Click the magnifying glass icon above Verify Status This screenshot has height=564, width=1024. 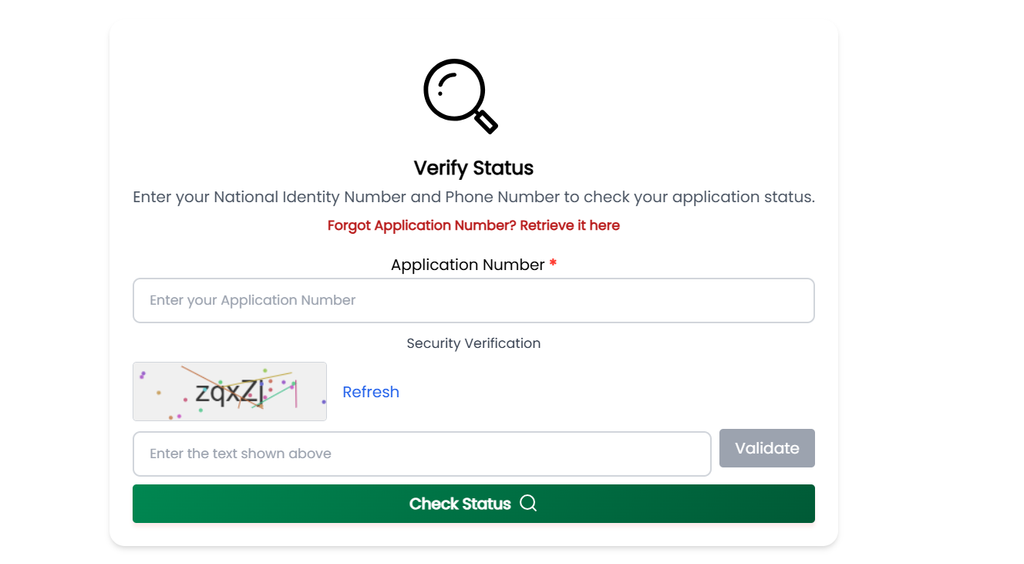click(460, 96)
